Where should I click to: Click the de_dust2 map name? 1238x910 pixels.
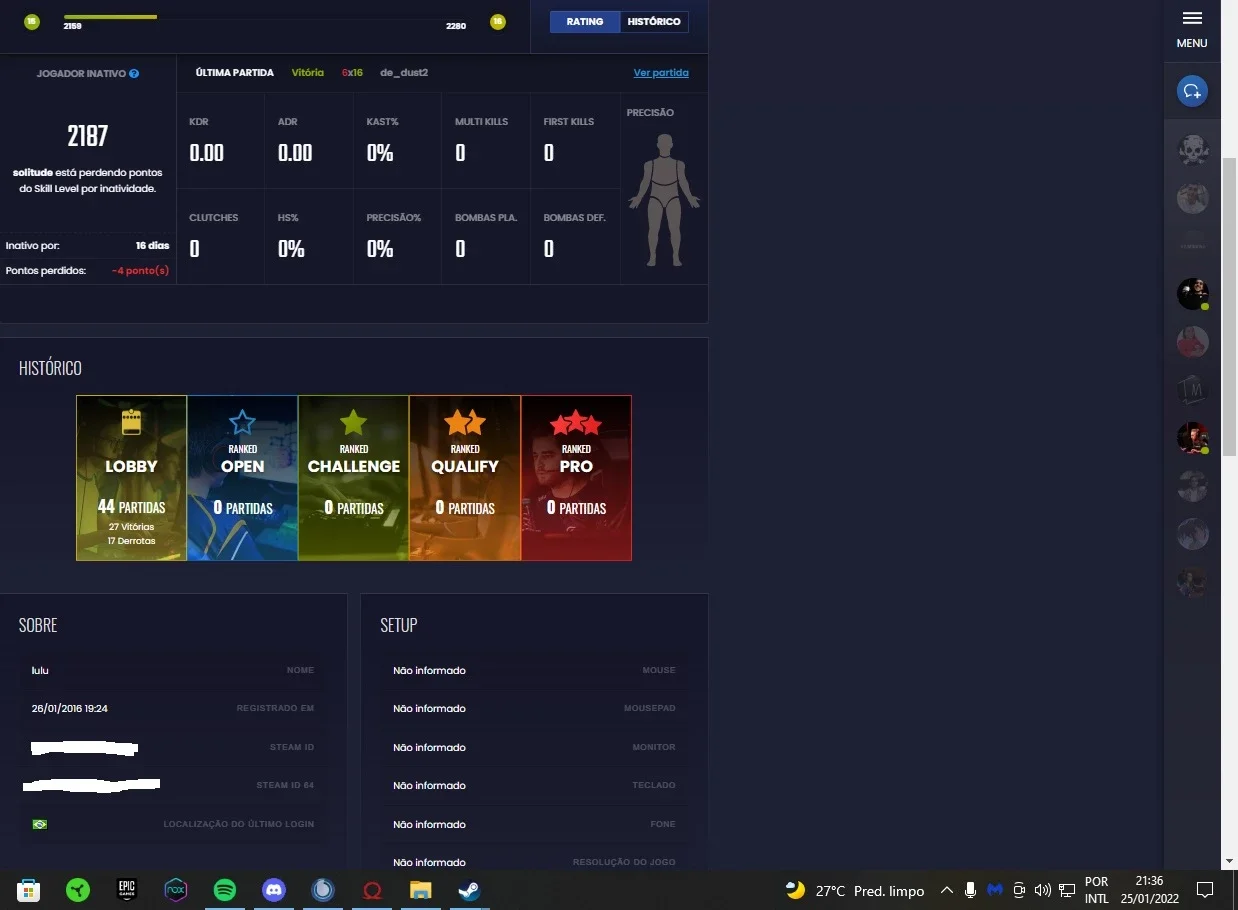404,73
